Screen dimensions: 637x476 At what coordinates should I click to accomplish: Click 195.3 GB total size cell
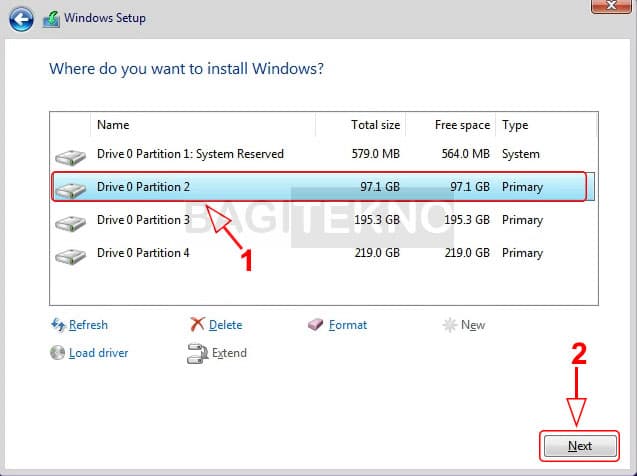(377, 220)
